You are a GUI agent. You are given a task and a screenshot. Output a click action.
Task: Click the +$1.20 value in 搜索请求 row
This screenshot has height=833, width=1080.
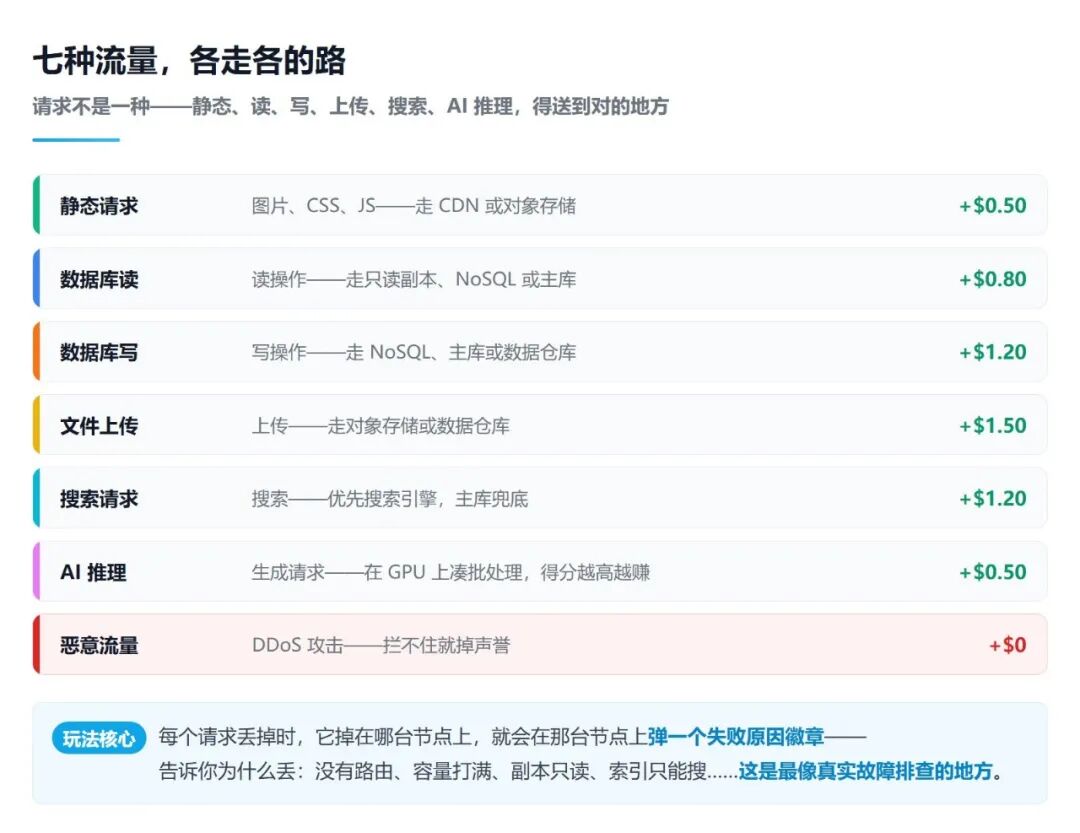pyautogui.click(x=993, y=498)
